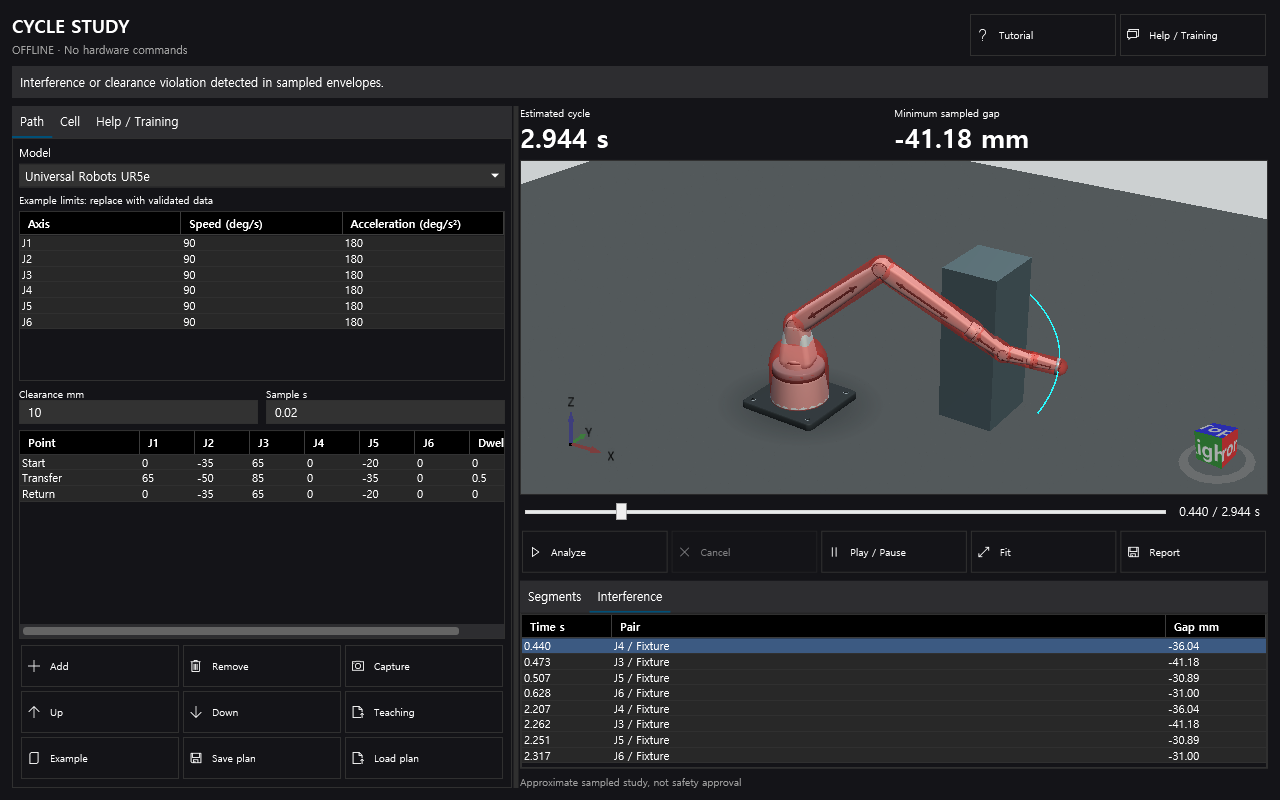Click the Teaching file icon
1280x800 pixels.
(x=358, y=712)
